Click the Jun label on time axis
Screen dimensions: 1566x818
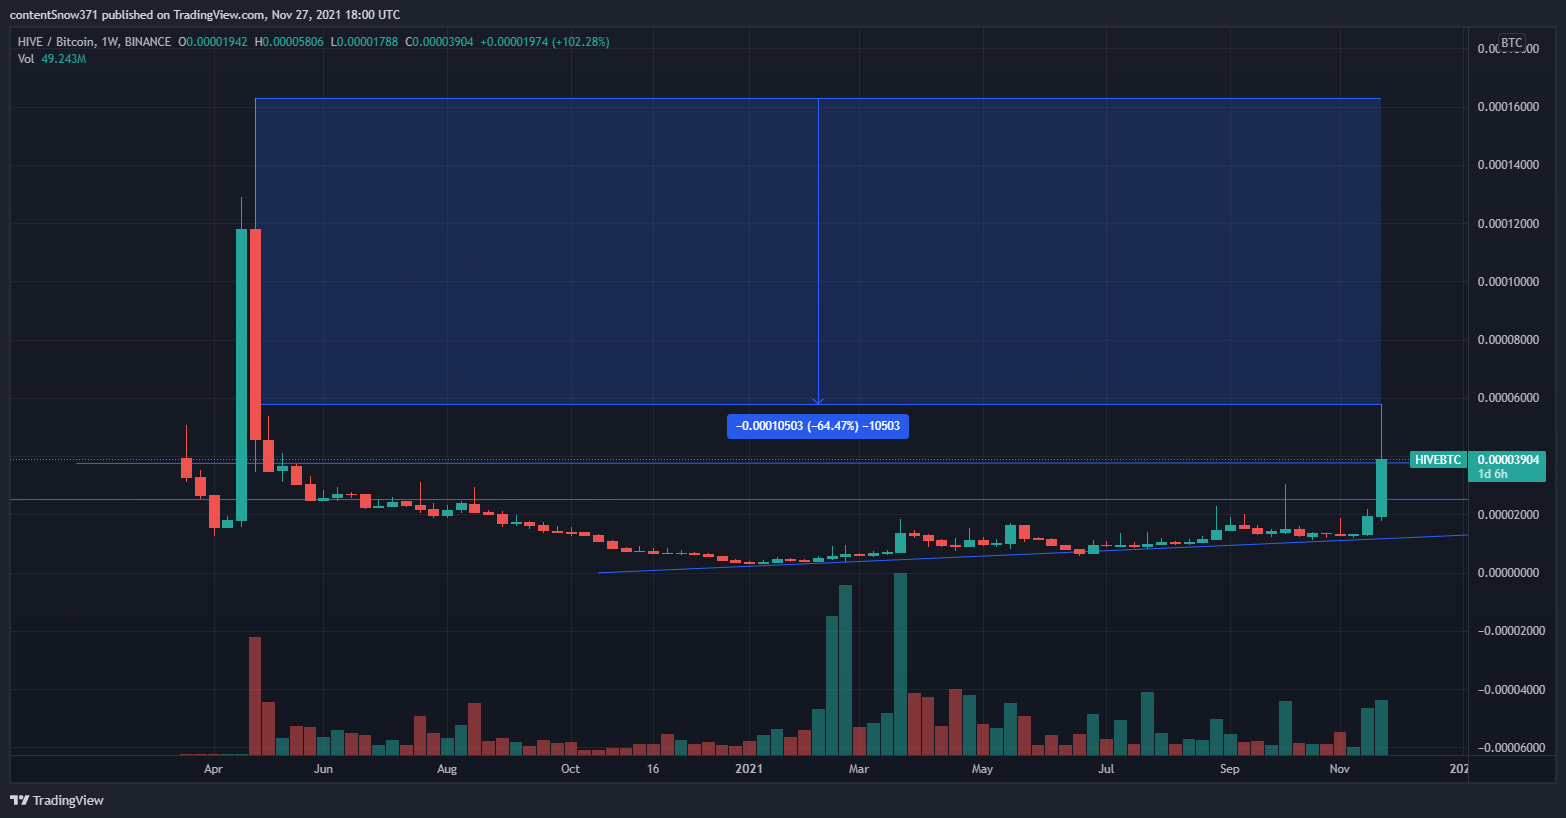tap(323, 769)
